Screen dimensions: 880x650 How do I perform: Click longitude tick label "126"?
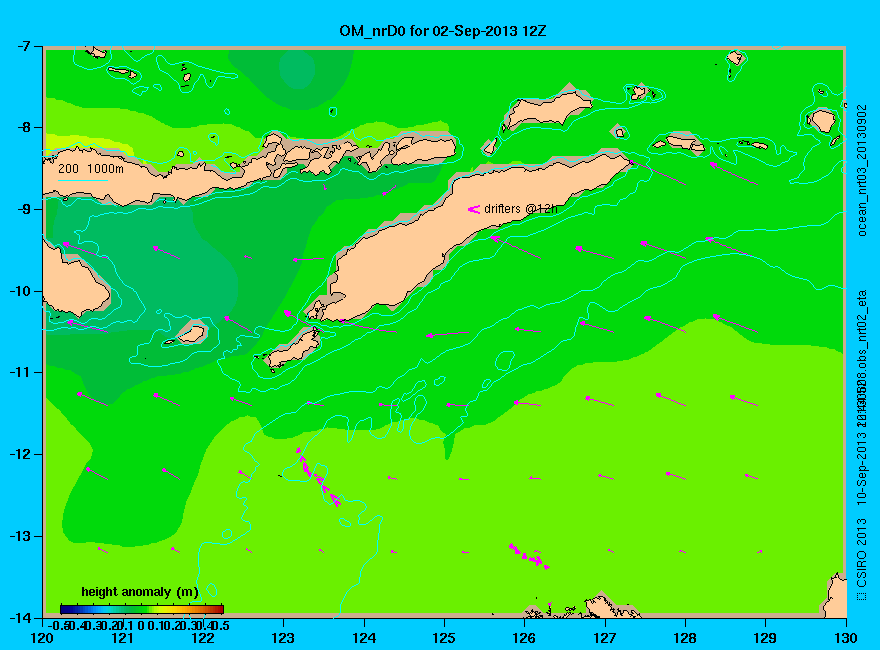click(x=525, y=638)
